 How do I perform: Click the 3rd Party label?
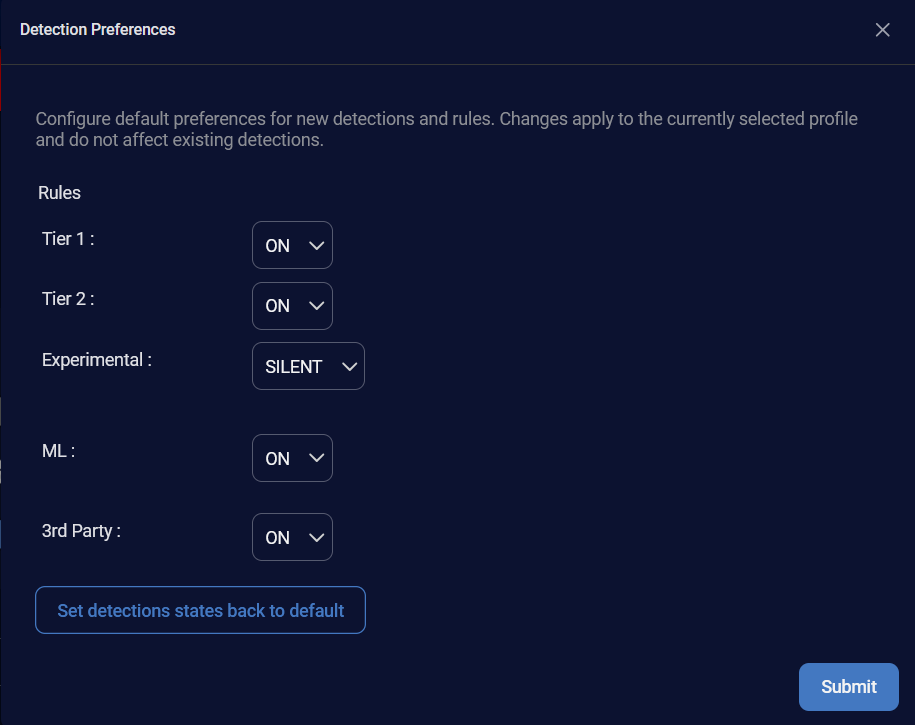click(x=81, y=531)
